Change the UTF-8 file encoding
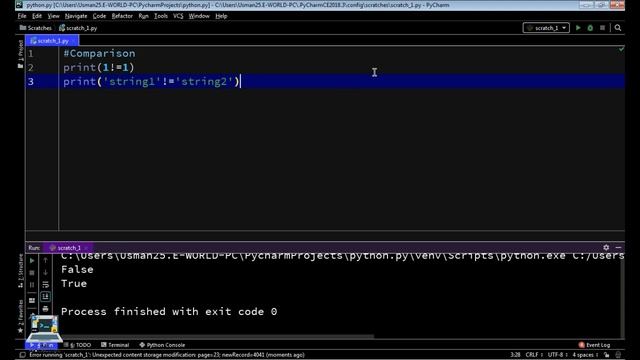The image size is (640, 360). 558,355
